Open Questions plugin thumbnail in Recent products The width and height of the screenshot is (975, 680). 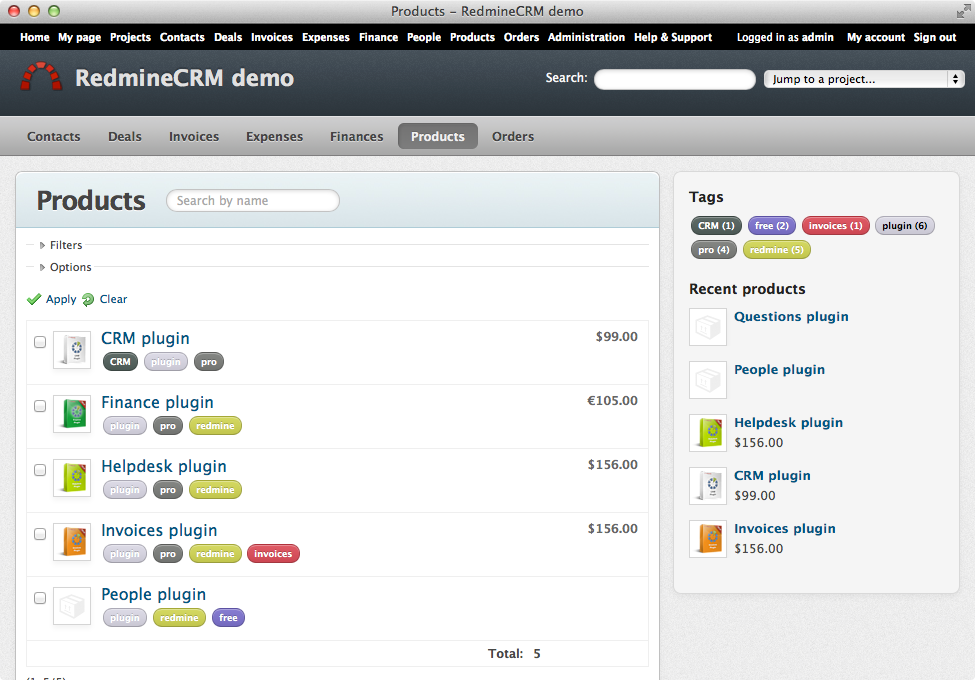708,327
